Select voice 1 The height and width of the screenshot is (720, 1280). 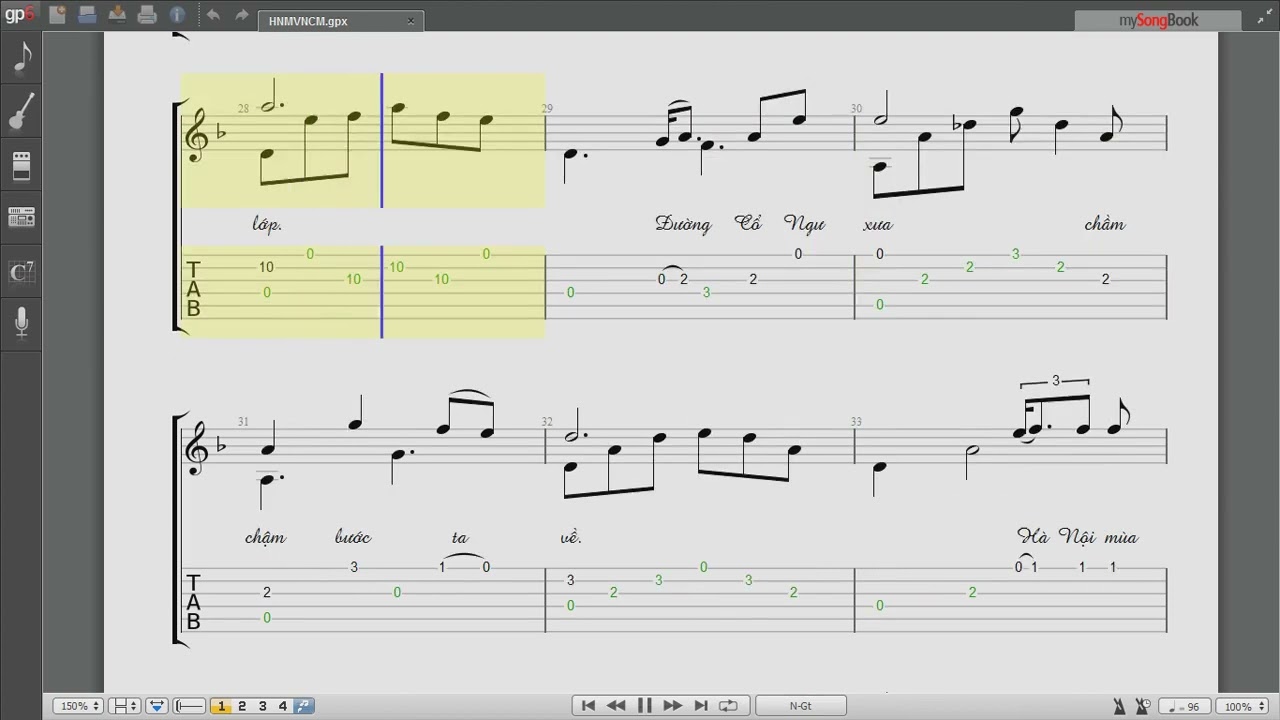pos(221,706)
